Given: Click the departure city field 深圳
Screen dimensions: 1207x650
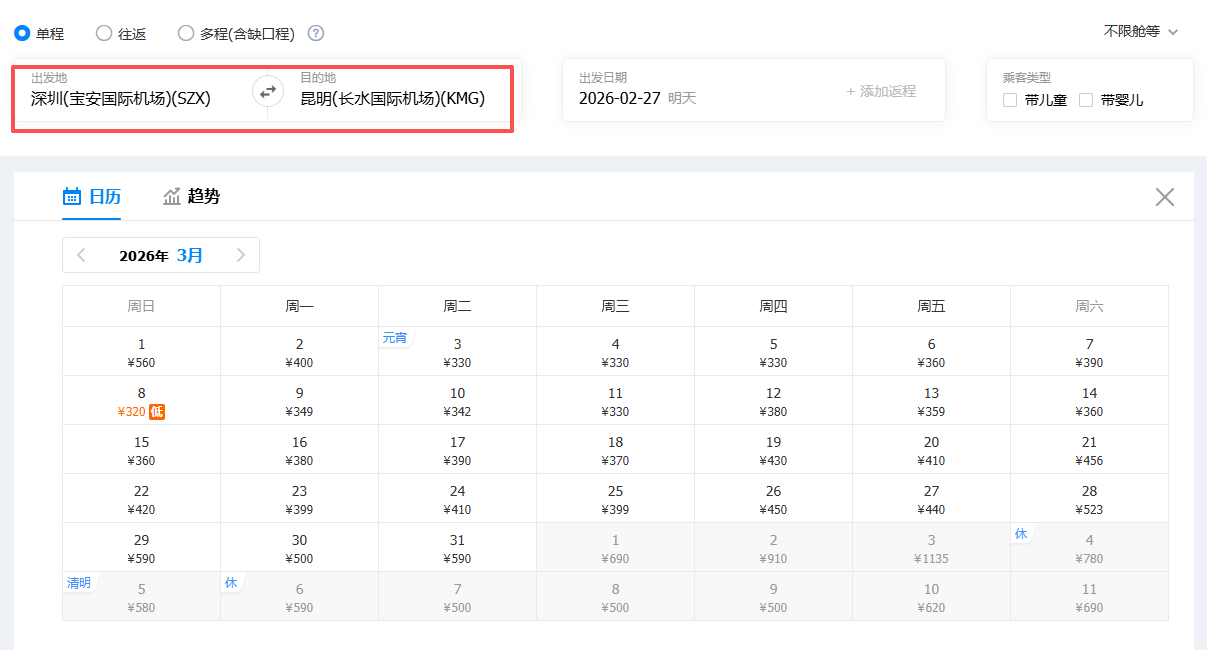Looking at the screenshot, I should click(x=121, y=98).
